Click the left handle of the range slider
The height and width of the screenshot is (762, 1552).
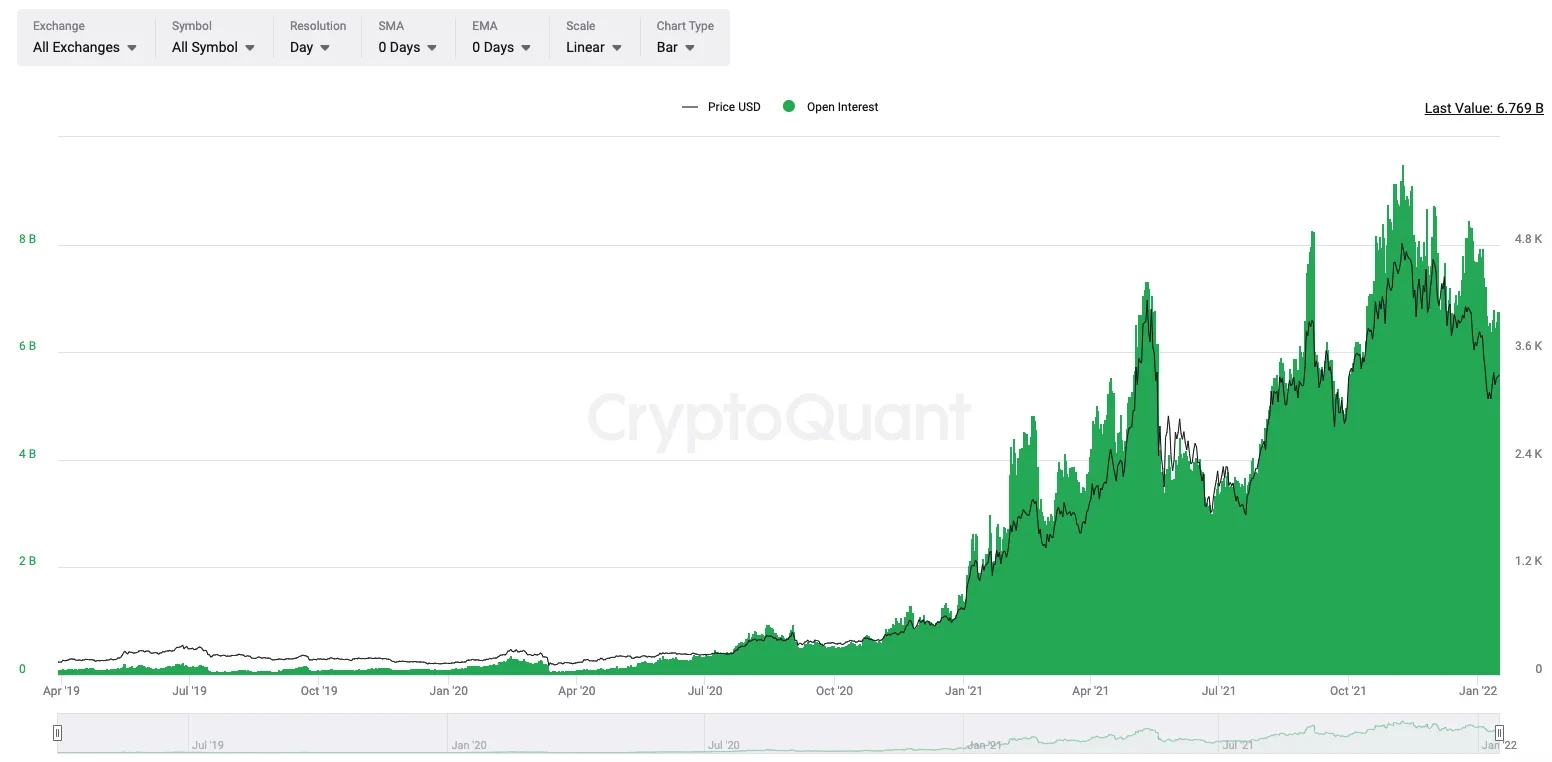[58, 732]
